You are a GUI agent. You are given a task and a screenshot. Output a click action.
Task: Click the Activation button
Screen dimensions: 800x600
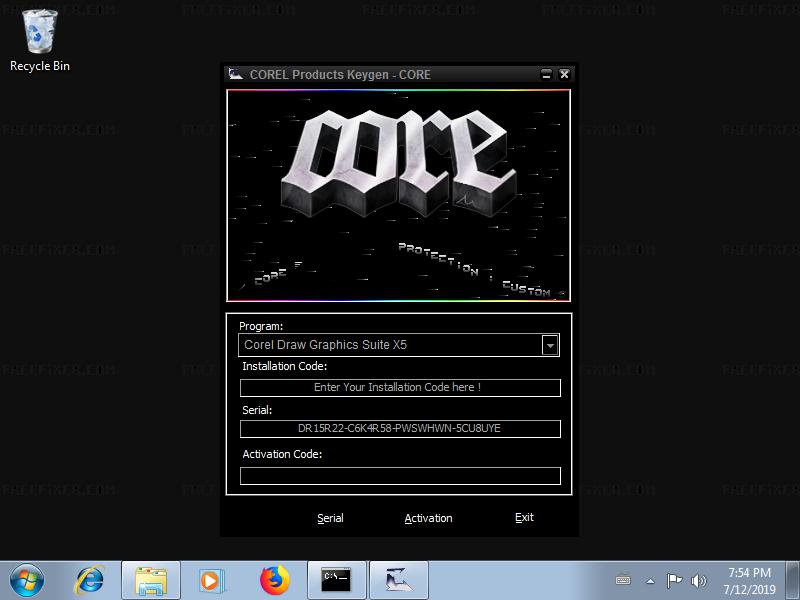429,518
